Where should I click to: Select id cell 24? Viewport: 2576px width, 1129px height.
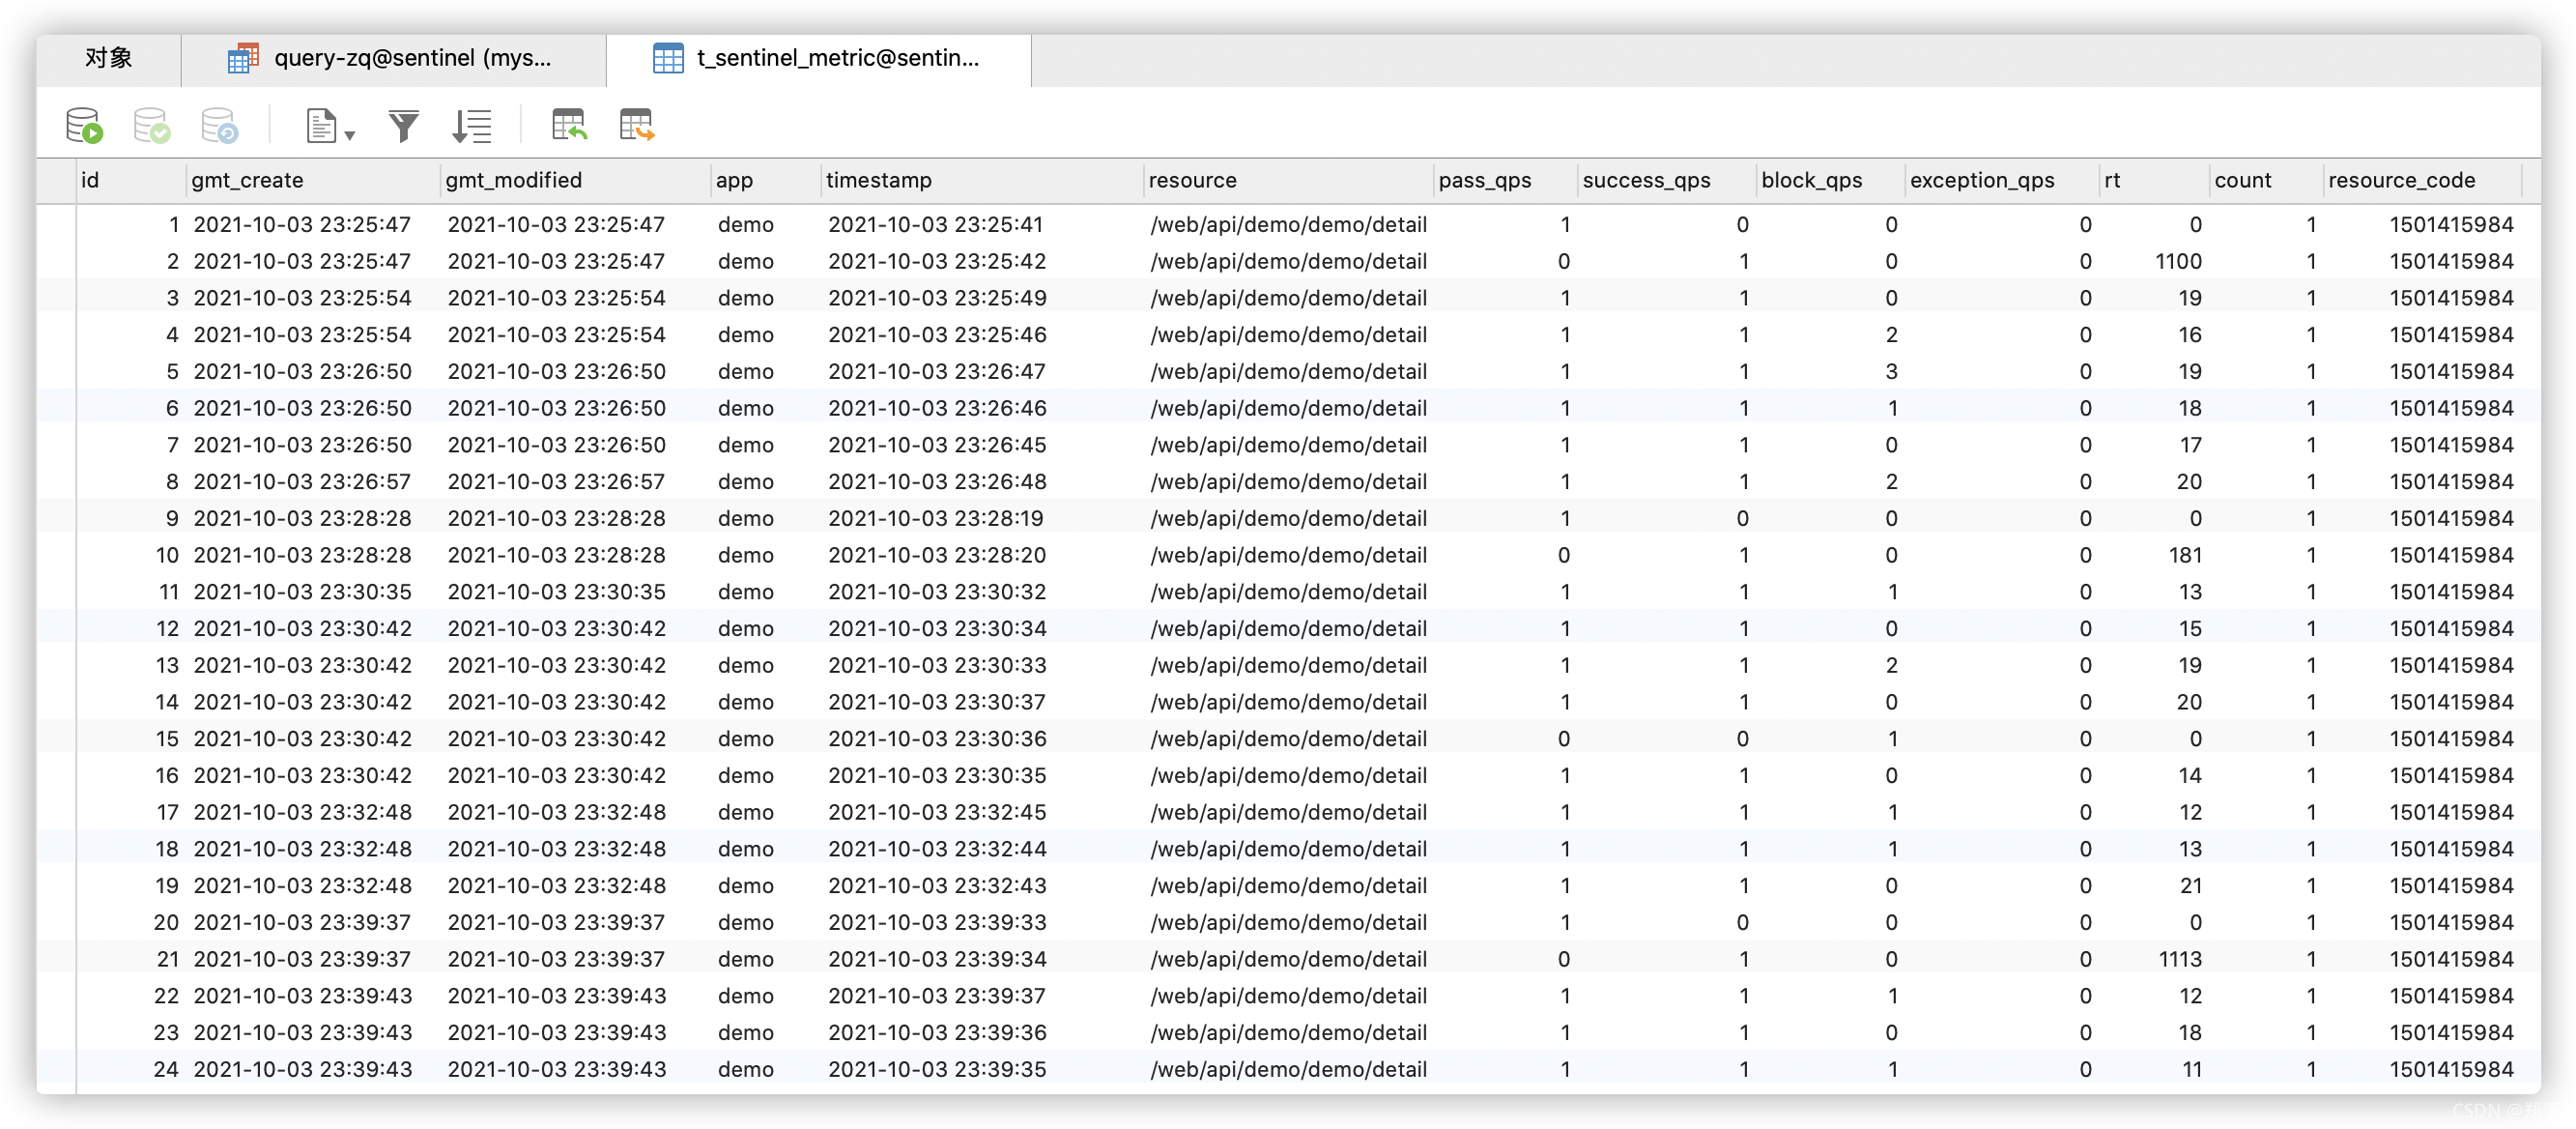[165, 1069]
